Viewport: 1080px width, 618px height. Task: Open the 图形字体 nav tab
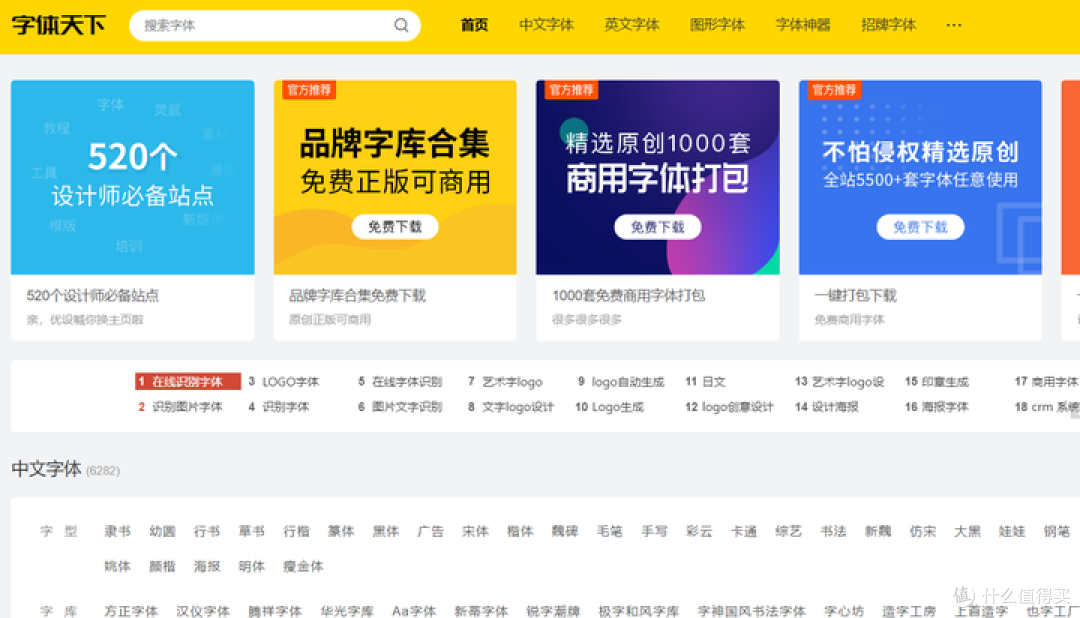point(717,25)
